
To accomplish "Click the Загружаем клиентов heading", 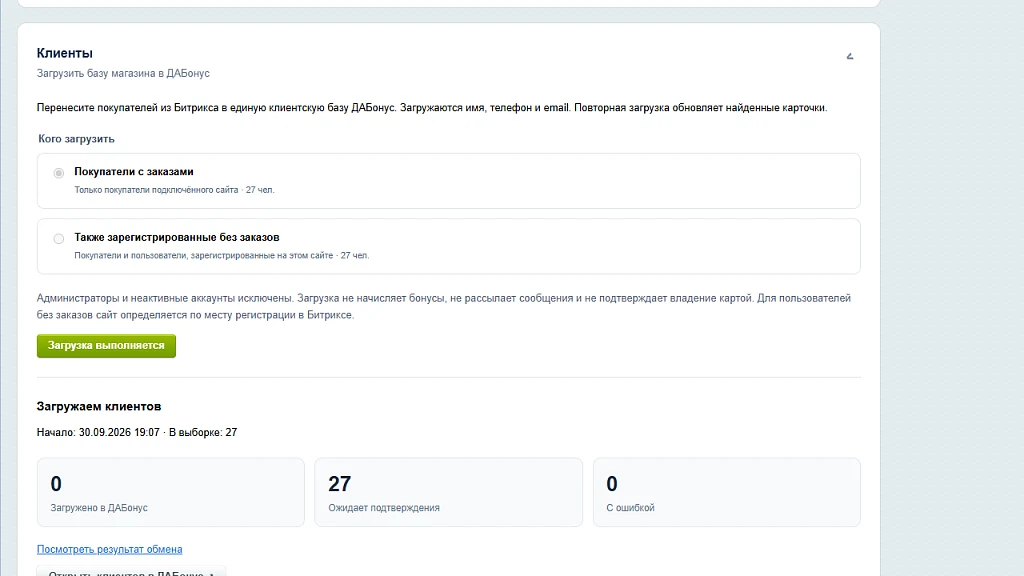I will coord(99,406).
